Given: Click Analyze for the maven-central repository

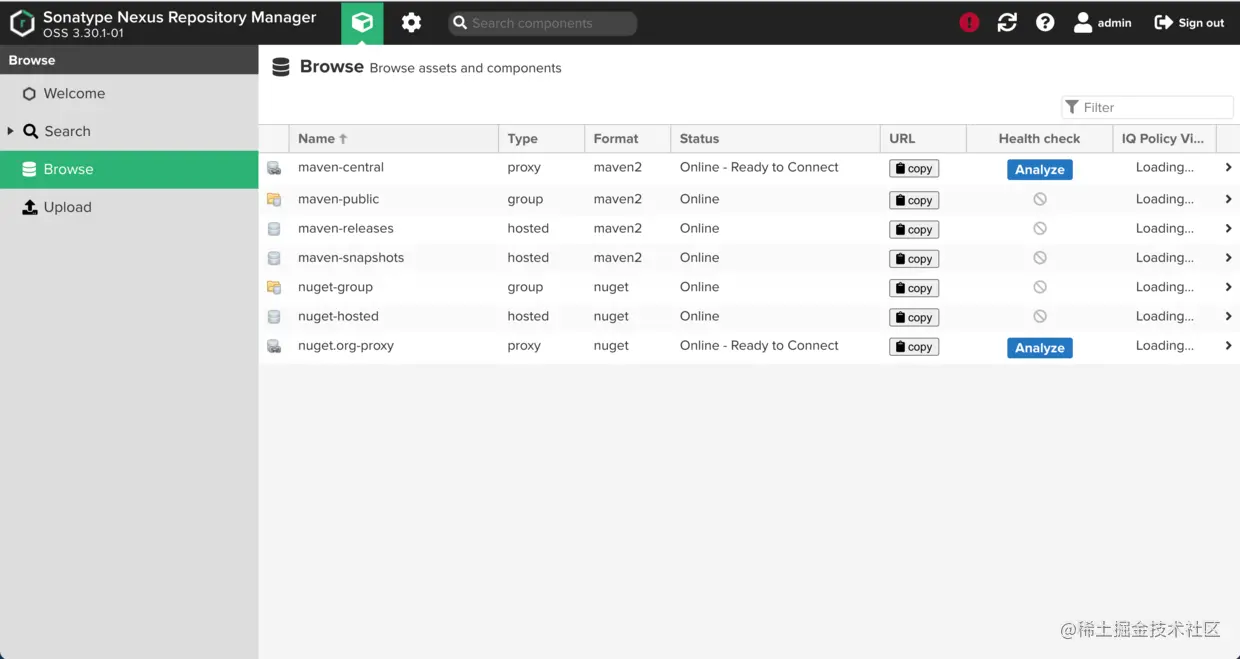Looking at the screenshot, I should coord(1039,169).
